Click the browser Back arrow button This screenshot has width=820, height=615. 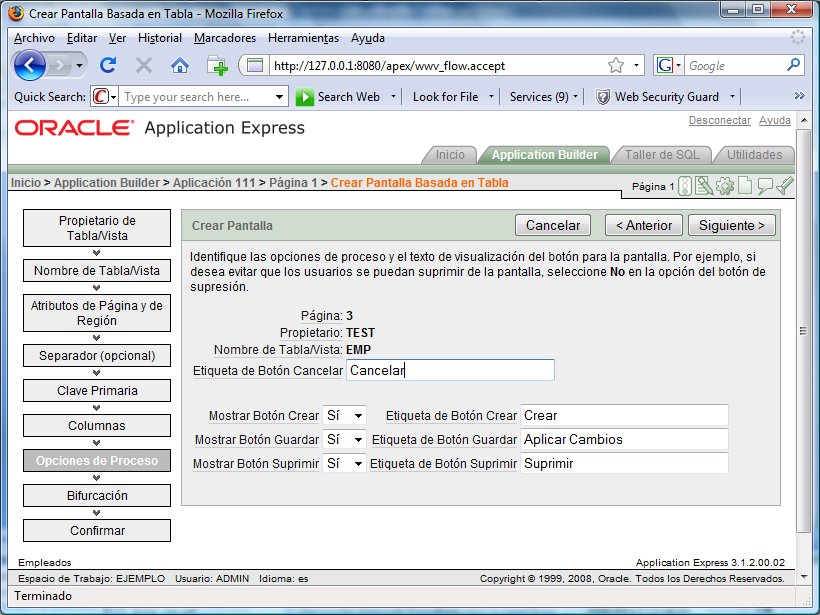29,65
